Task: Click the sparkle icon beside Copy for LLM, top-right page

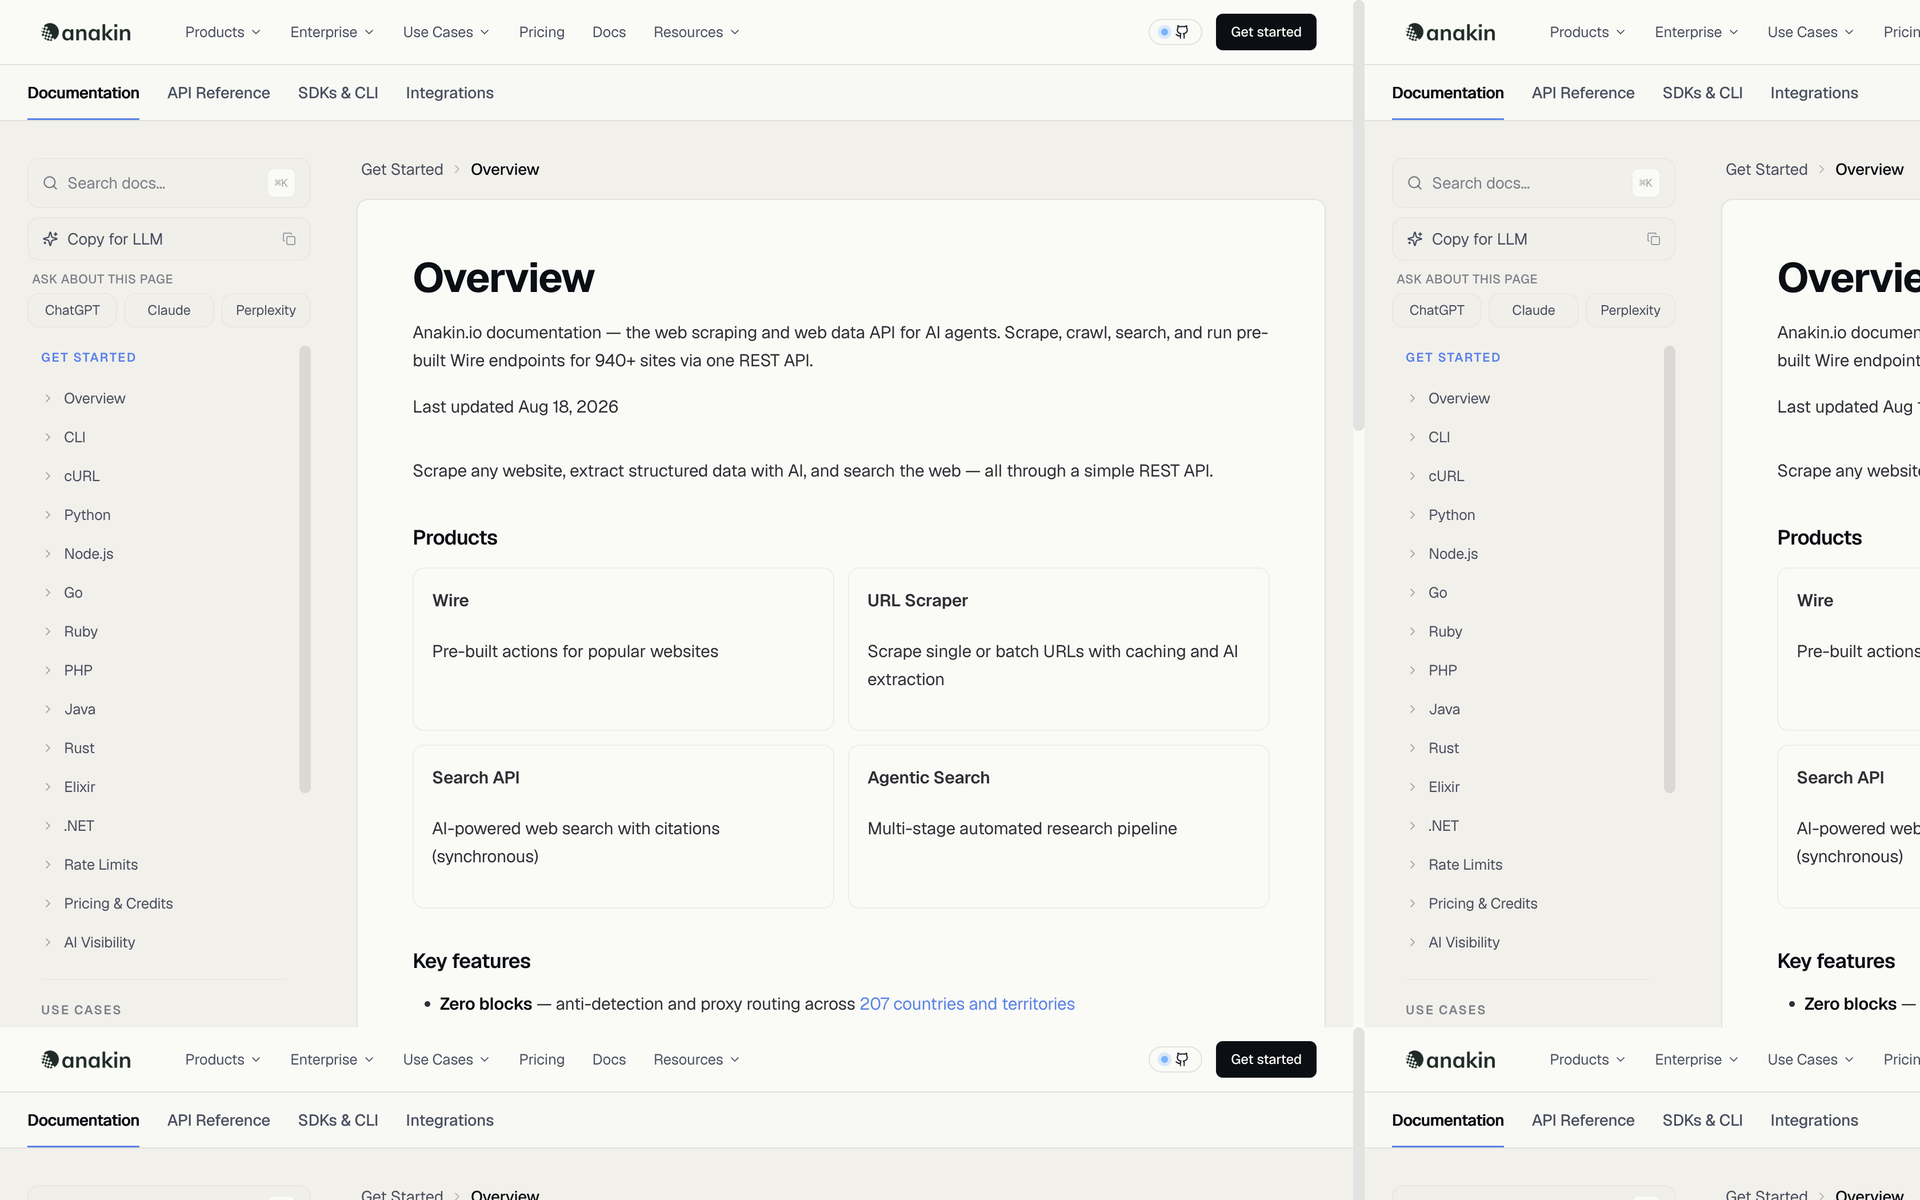Action: [x=1415, y=239]
